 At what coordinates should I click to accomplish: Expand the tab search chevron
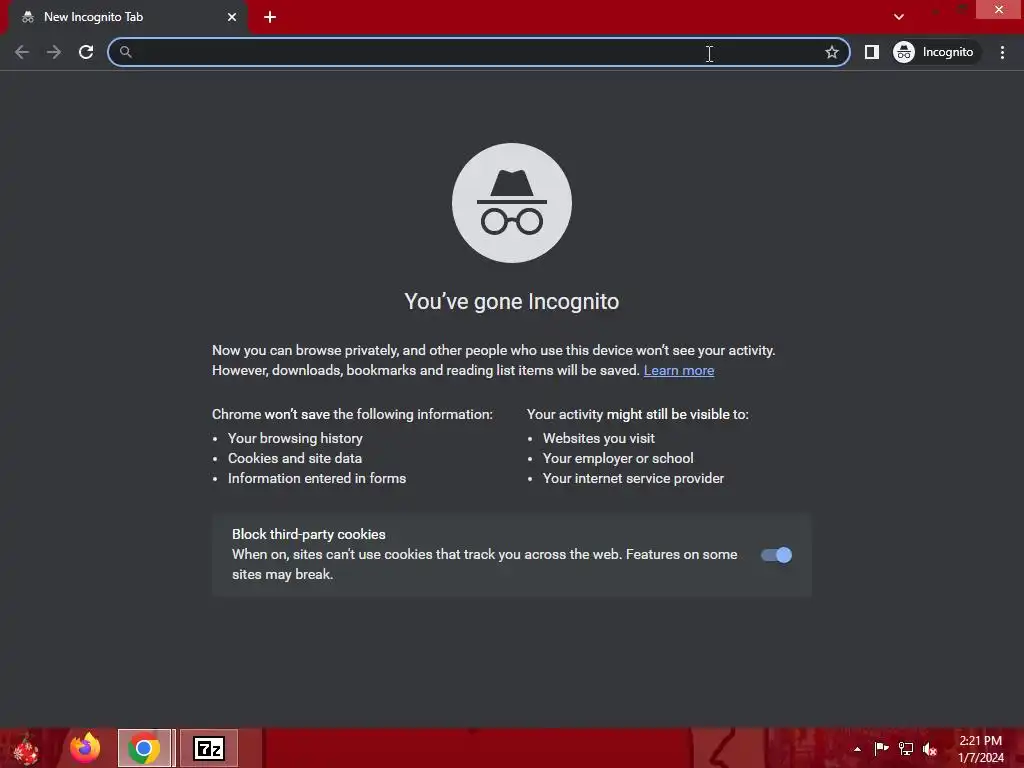click(x=899, y=17)
